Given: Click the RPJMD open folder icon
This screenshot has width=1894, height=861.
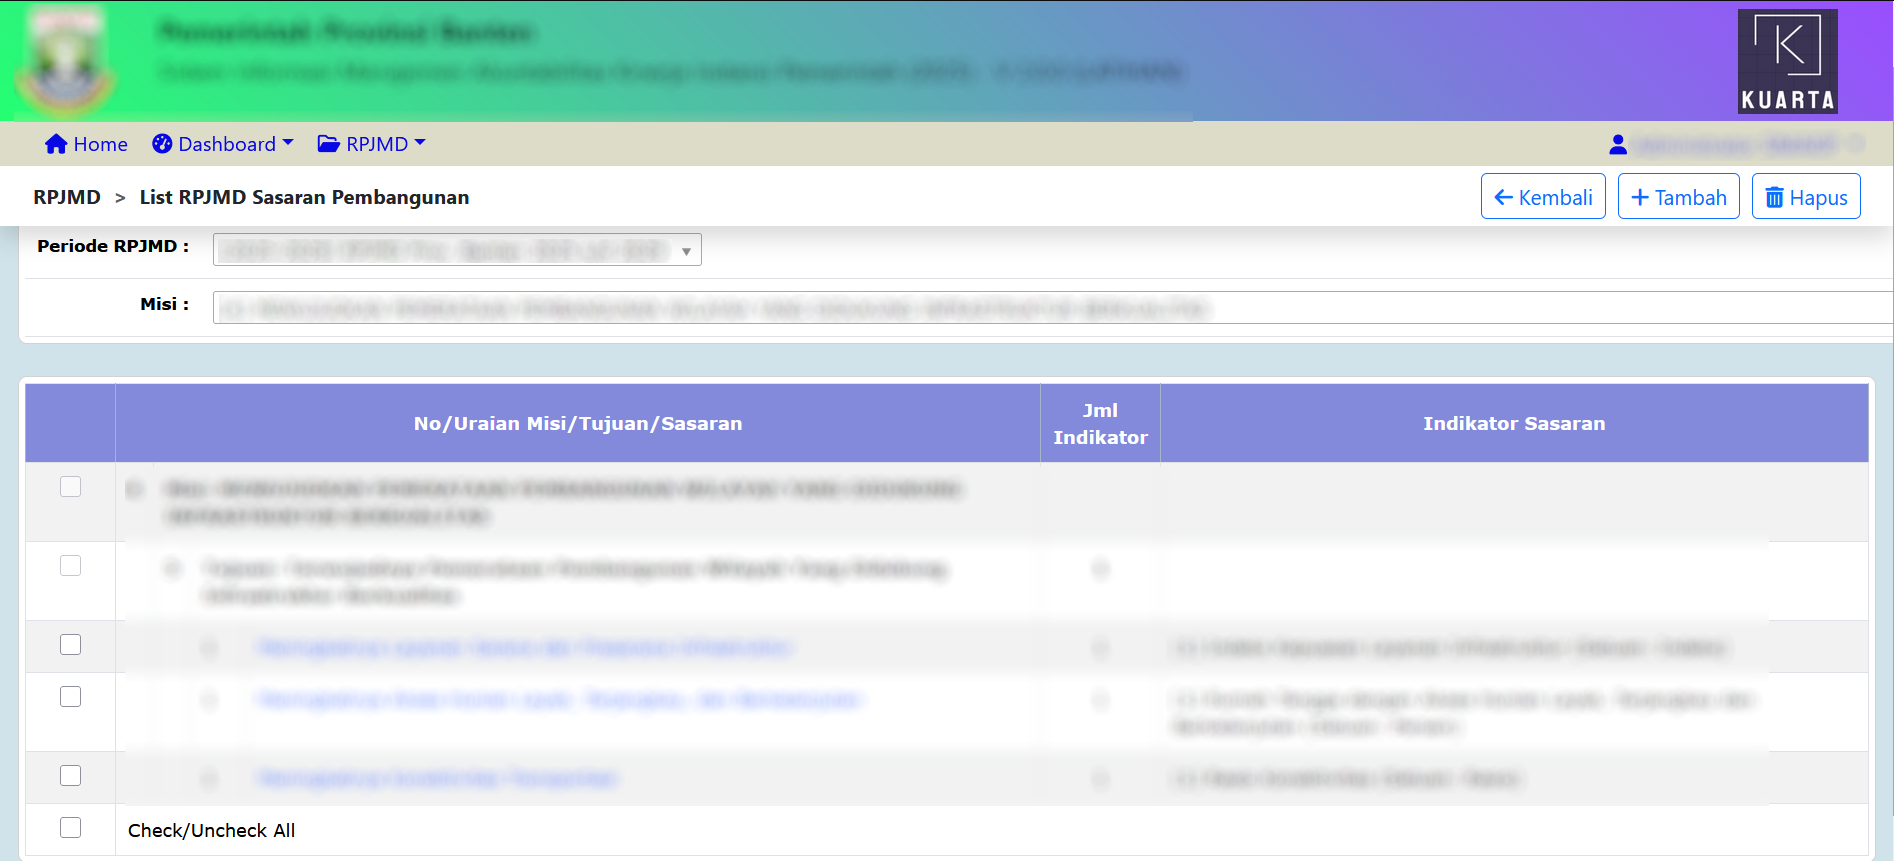Looking at the screenshot, I should pos(328,144).
